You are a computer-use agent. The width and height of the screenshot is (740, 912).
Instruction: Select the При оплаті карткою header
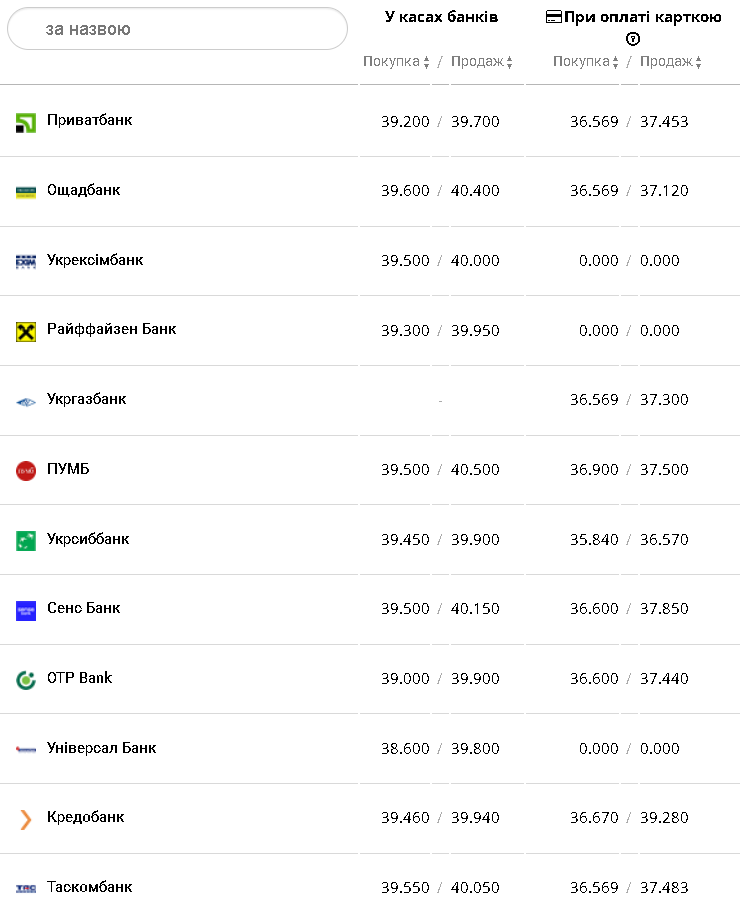634,17
